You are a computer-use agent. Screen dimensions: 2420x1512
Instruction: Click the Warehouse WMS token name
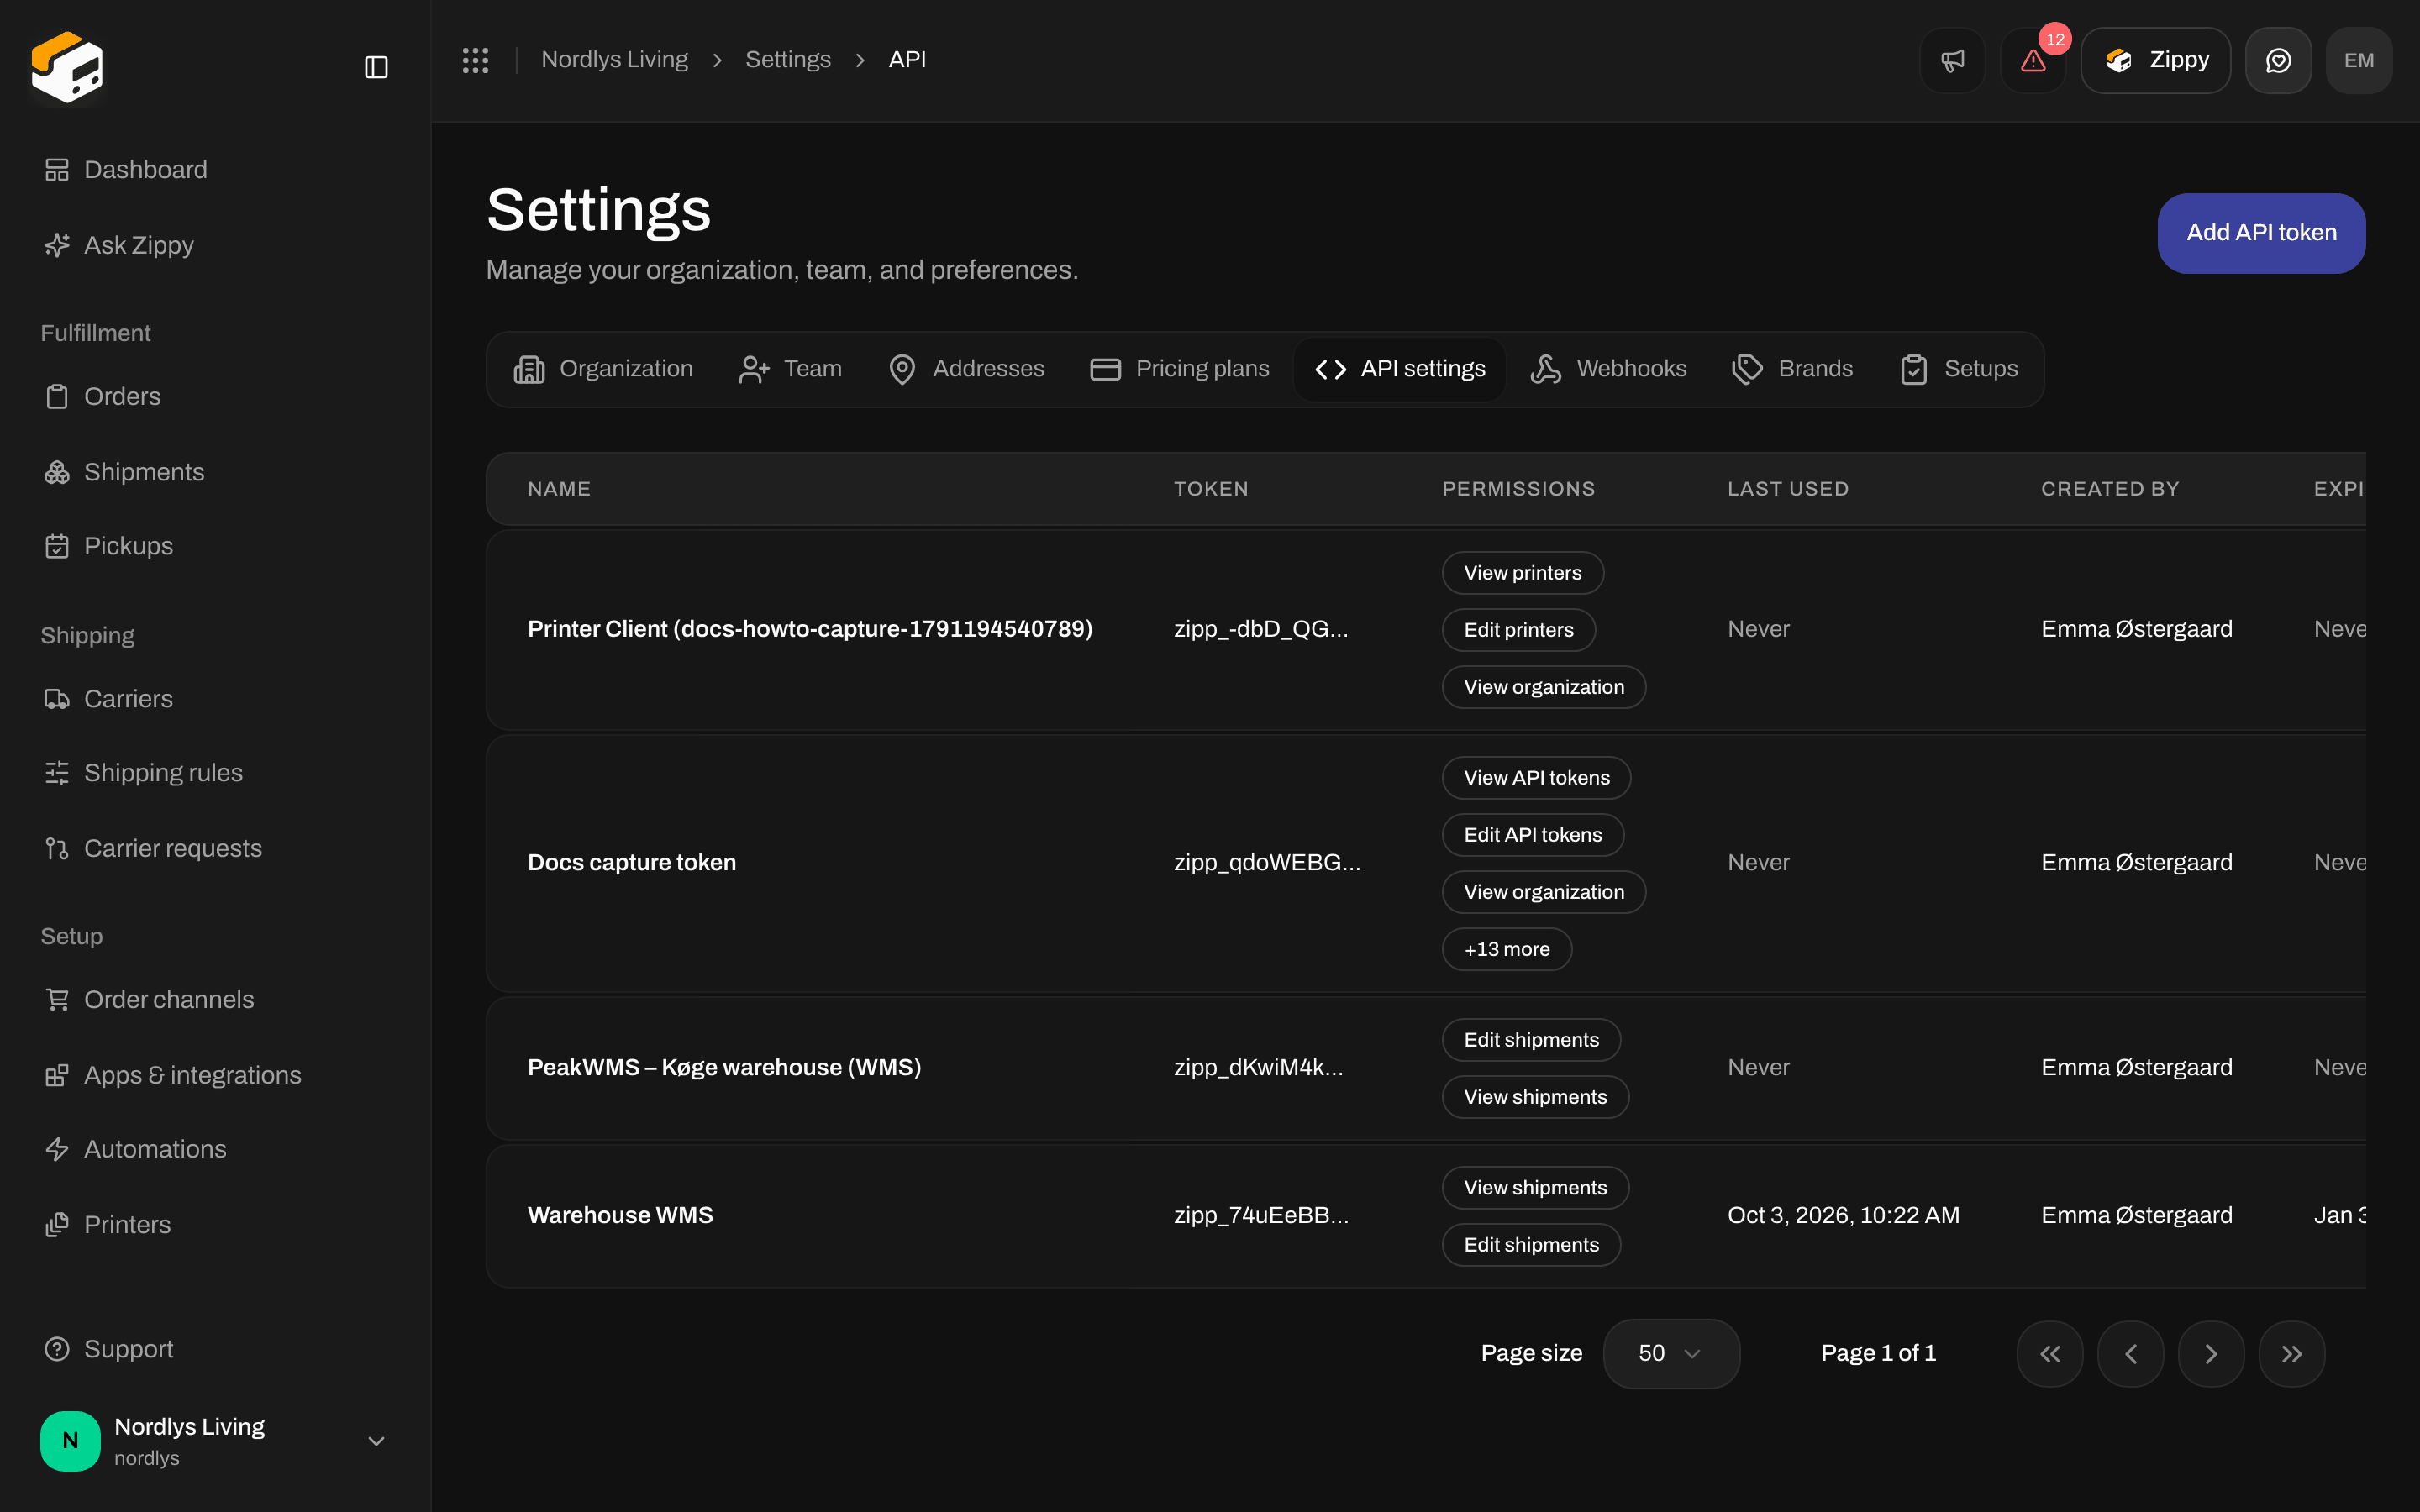[x=620, y=1216]
